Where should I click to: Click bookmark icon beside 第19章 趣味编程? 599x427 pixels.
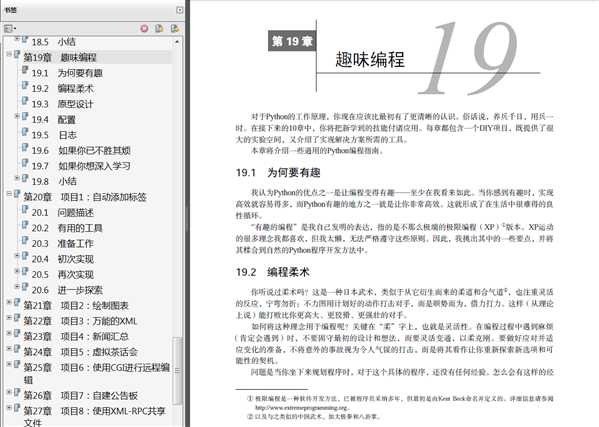(17, 55)
